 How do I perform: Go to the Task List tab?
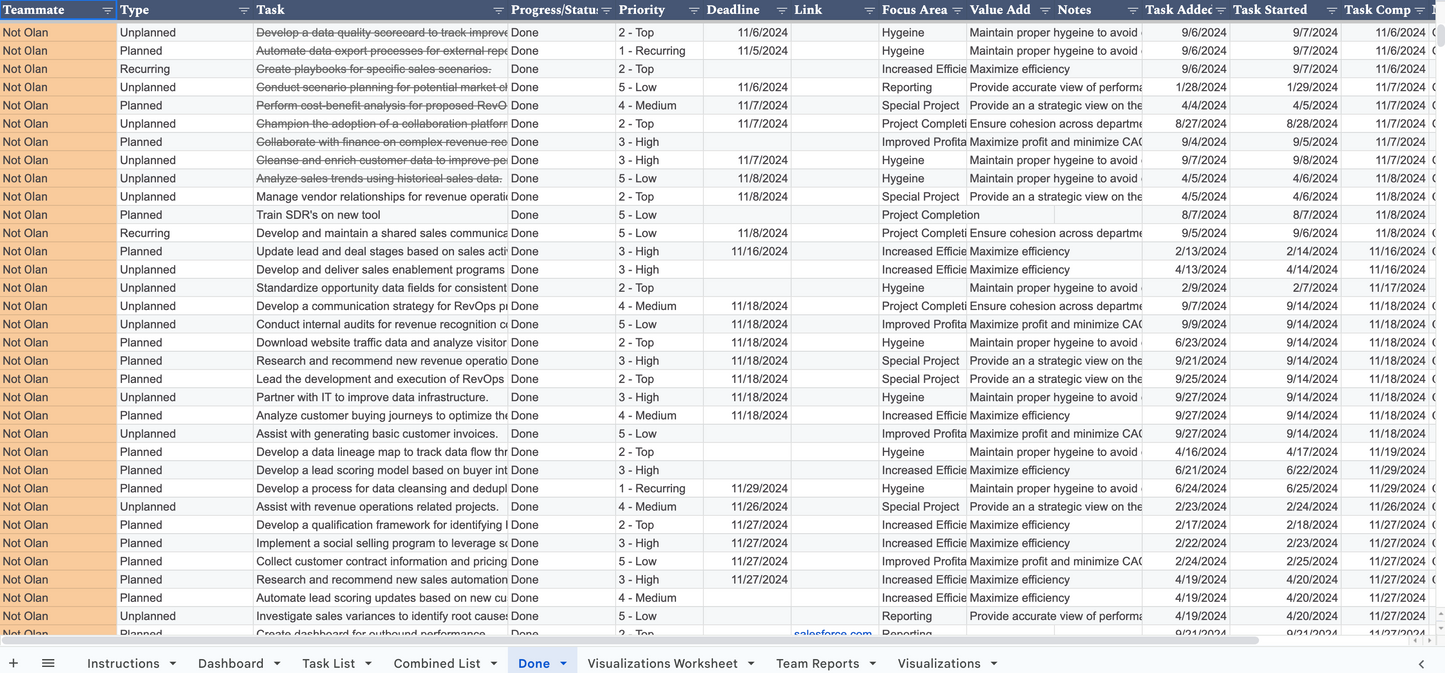point(328,664)
